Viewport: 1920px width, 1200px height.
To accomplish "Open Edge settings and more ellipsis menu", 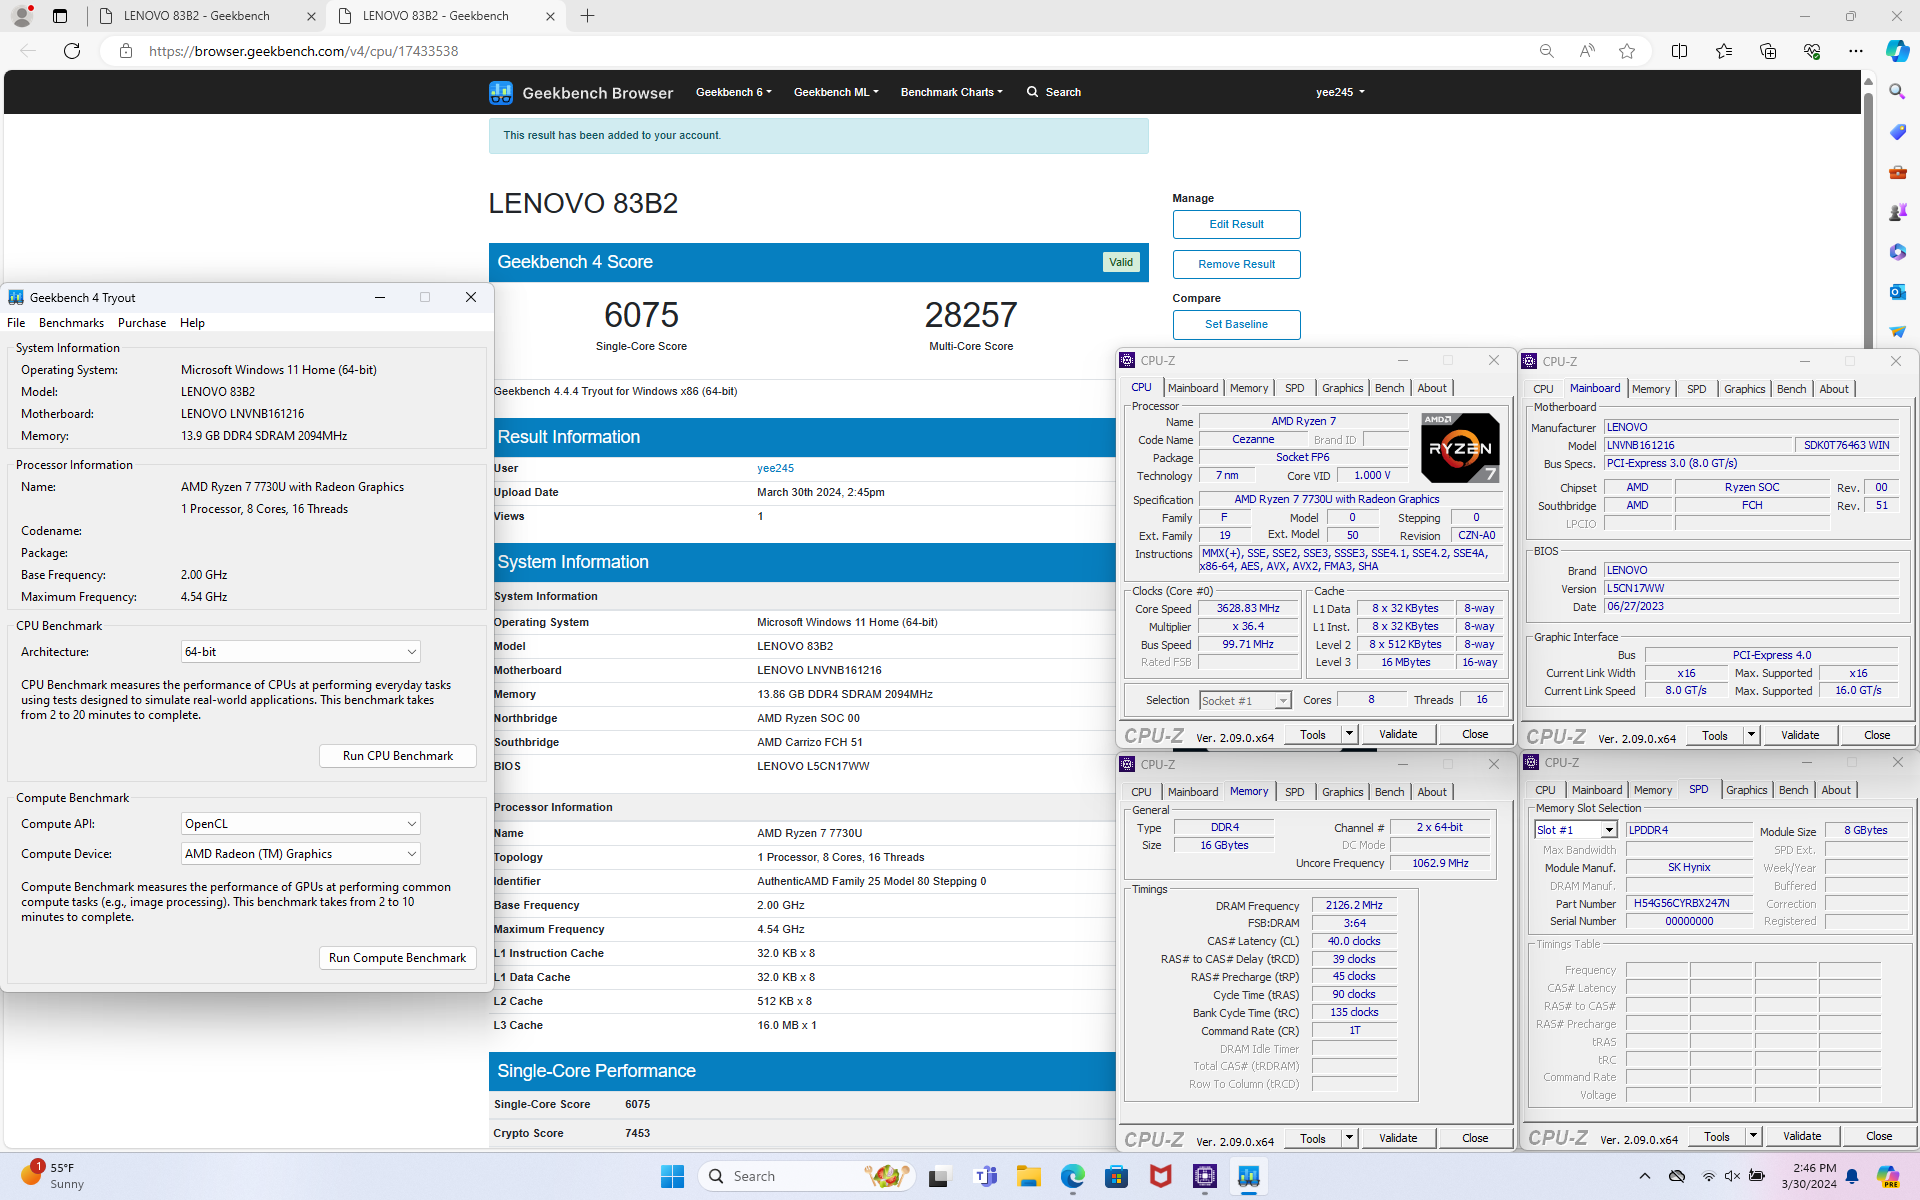I will tap(1856, 51).
